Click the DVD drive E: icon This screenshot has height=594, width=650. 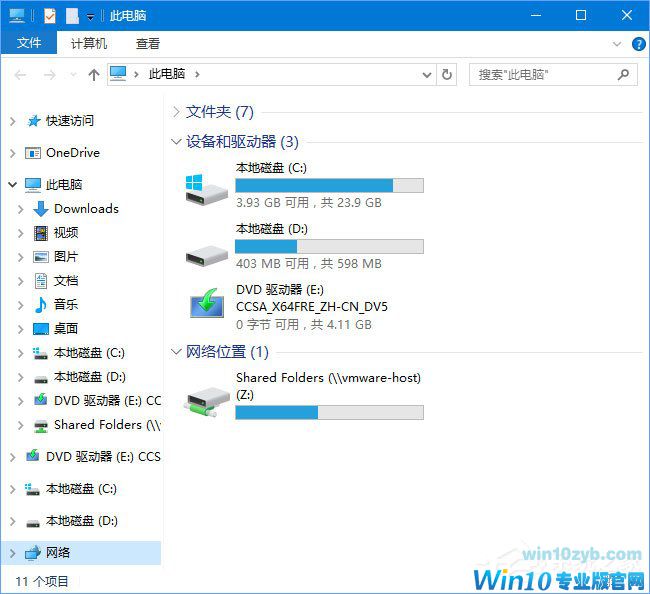(207, 303)
